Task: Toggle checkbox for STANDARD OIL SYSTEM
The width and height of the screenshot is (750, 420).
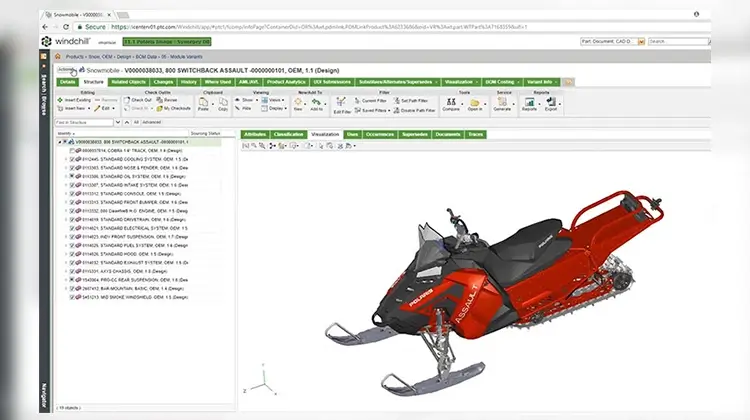Action: click(x=72, y=177)
